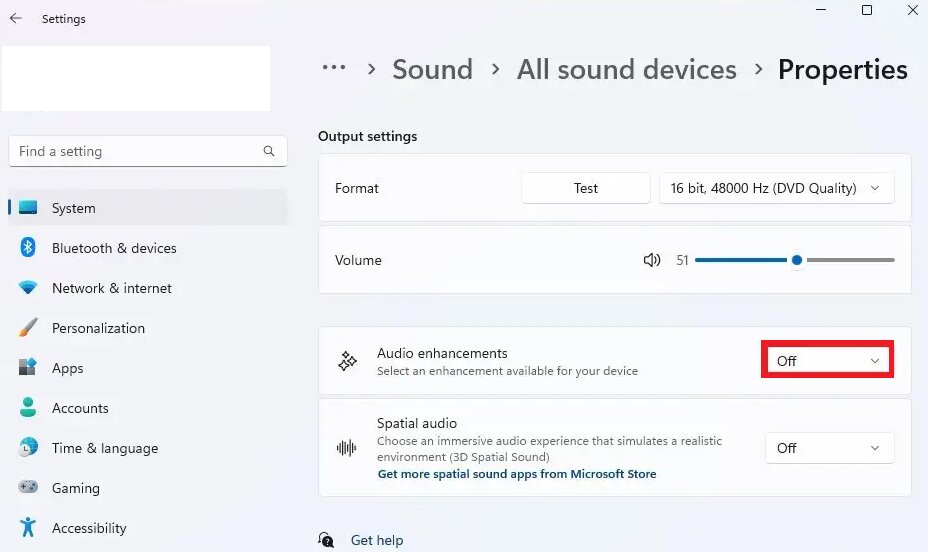The height and width of the screenshot is (552, 928).
Task: Open the audio Format dropdown
Action: 776,188
